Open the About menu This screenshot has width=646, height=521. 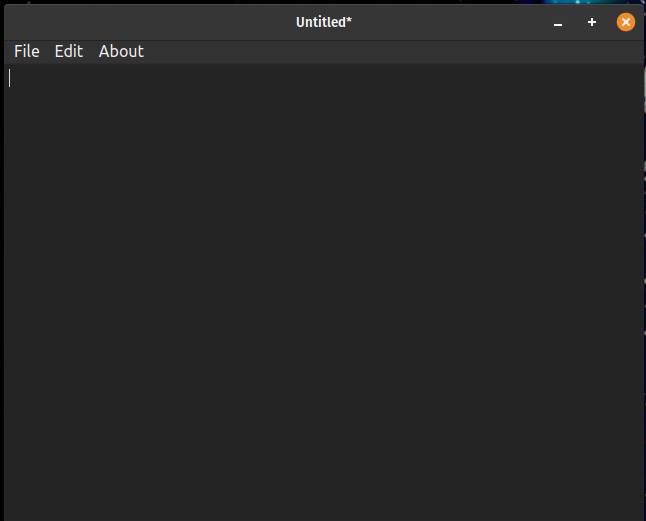point(121,51)
